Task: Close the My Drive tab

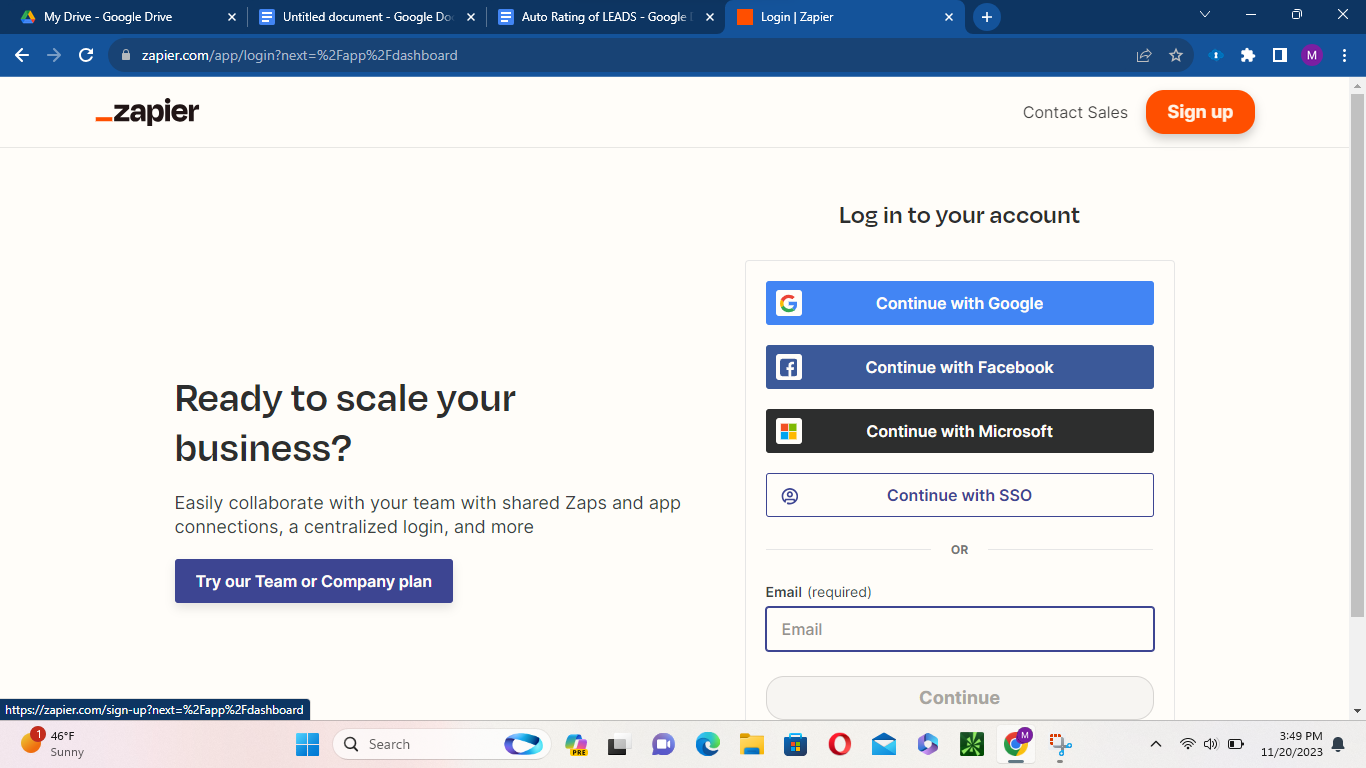Action: coord(232,17)
